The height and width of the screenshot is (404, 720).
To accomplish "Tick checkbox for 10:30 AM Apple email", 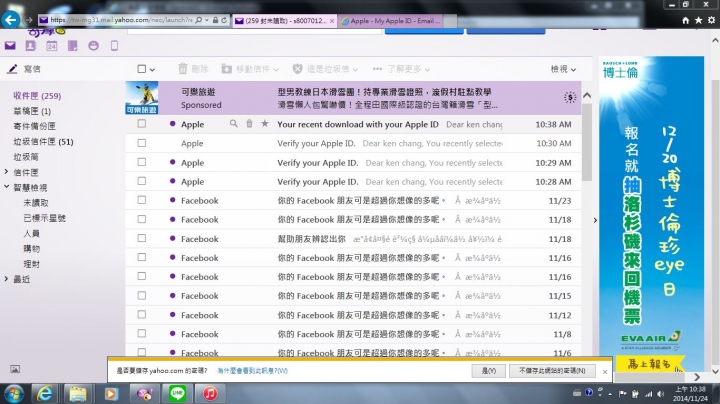I will [141, 143].
